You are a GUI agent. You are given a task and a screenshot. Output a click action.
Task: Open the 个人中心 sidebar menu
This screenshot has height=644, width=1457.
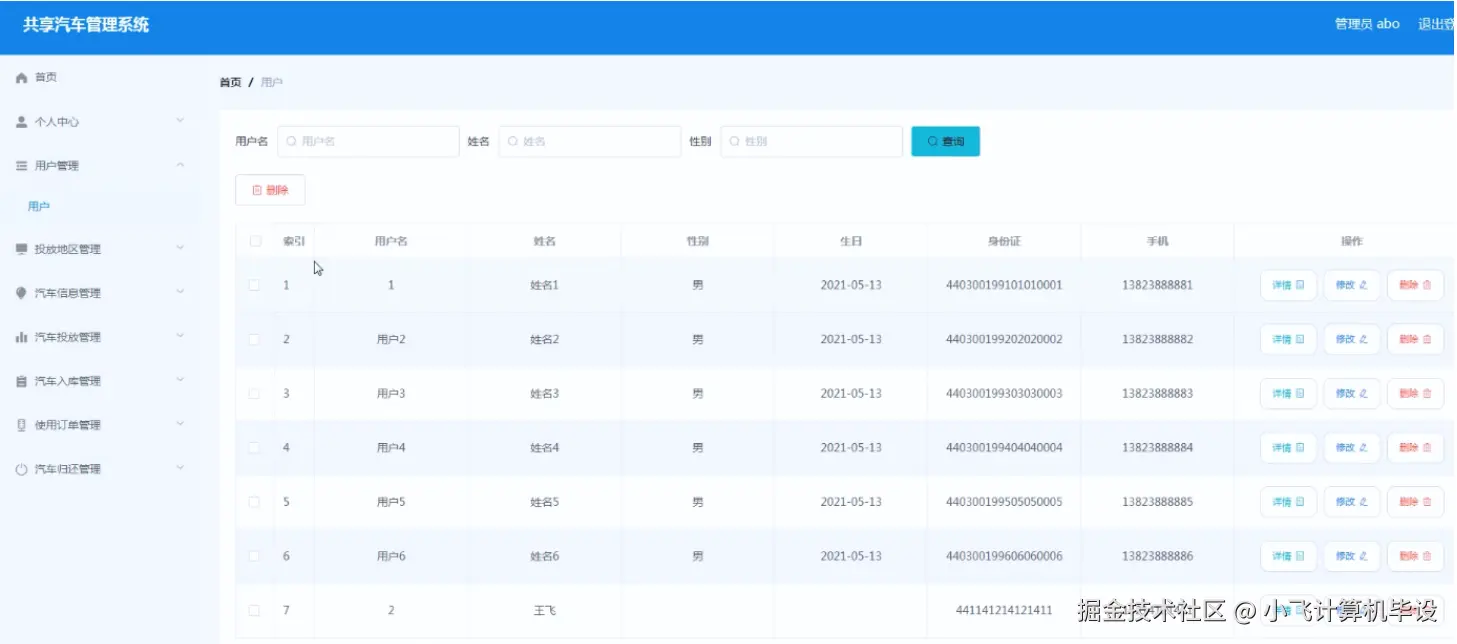(100, 122)
